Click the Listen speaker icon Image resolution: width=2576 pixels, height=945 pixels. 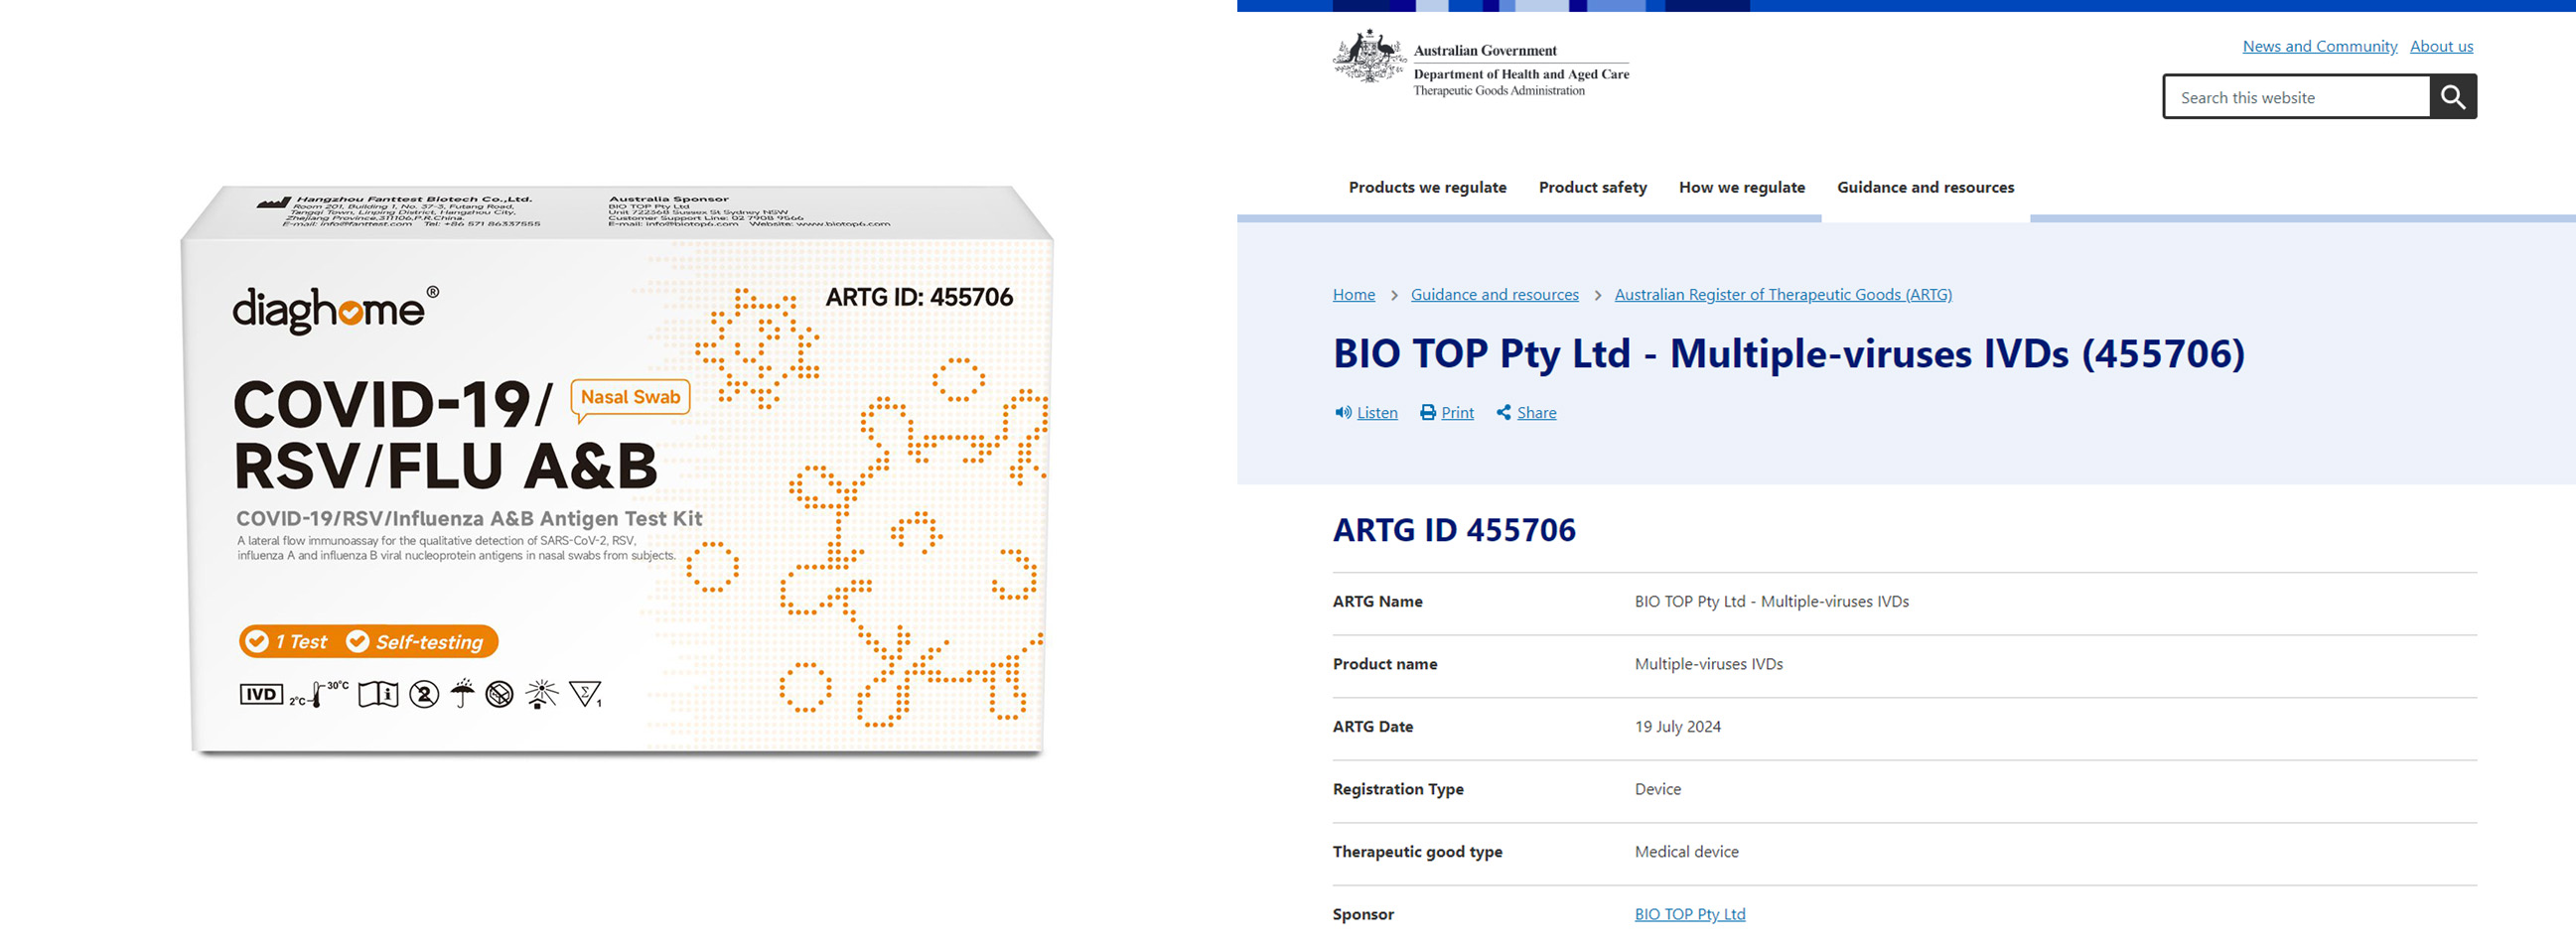pos(1342,412)
